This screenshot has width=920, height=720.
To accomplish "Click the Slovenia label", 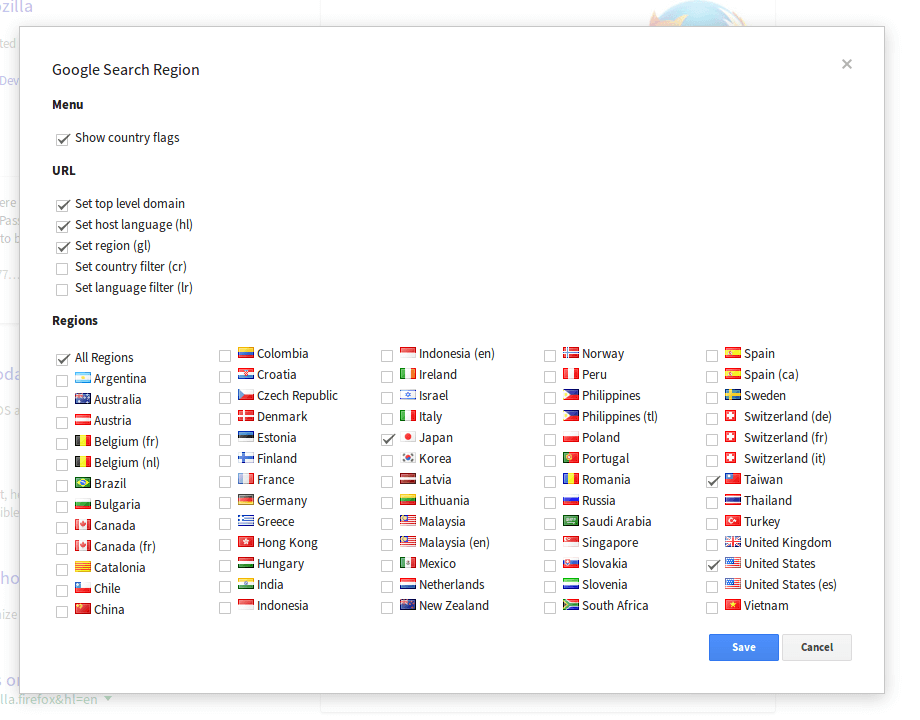I will point(604,584).
